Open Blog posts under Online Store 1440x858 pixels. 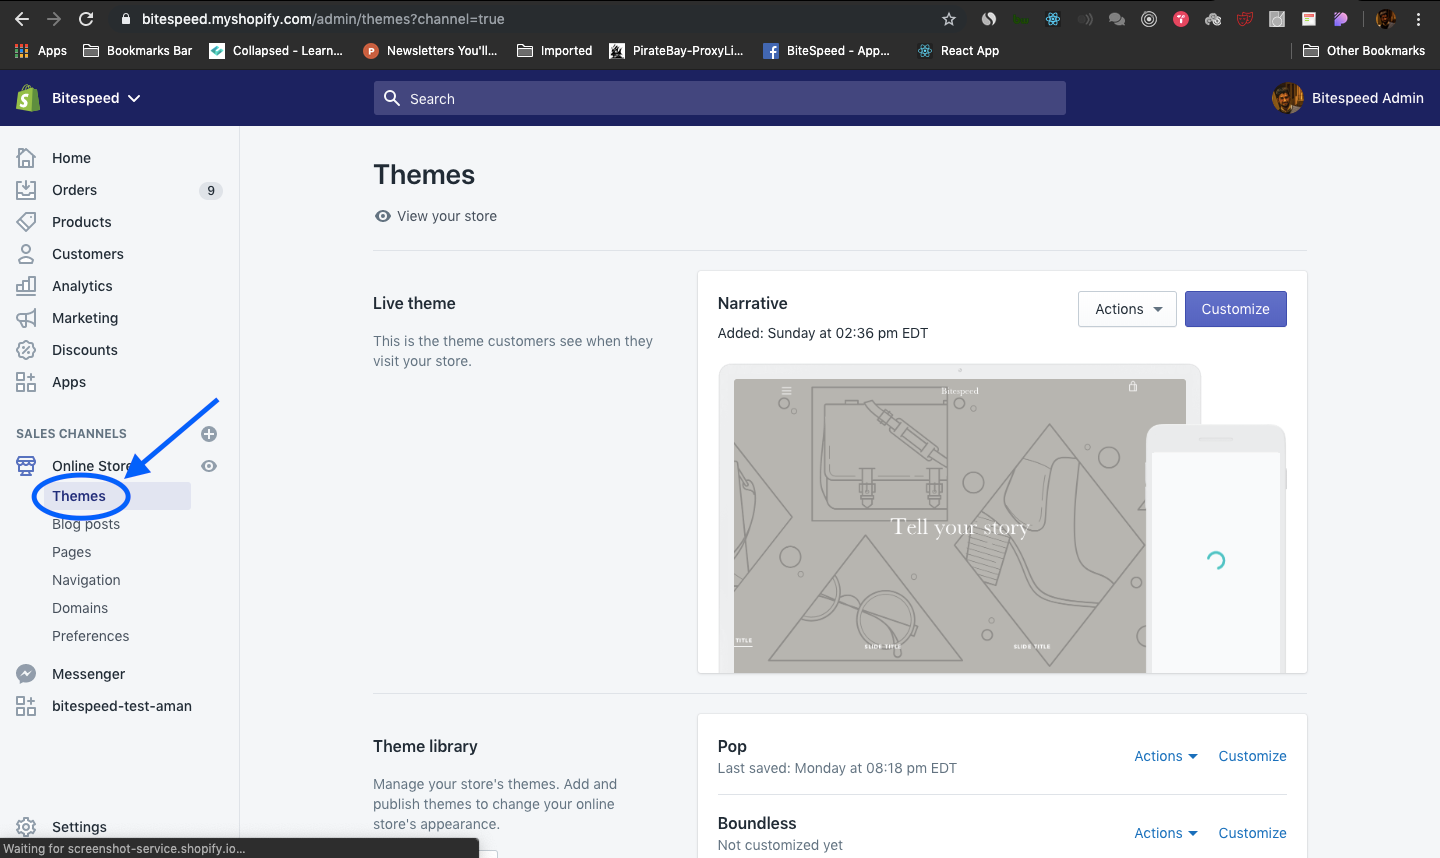[x=86, y=524]
